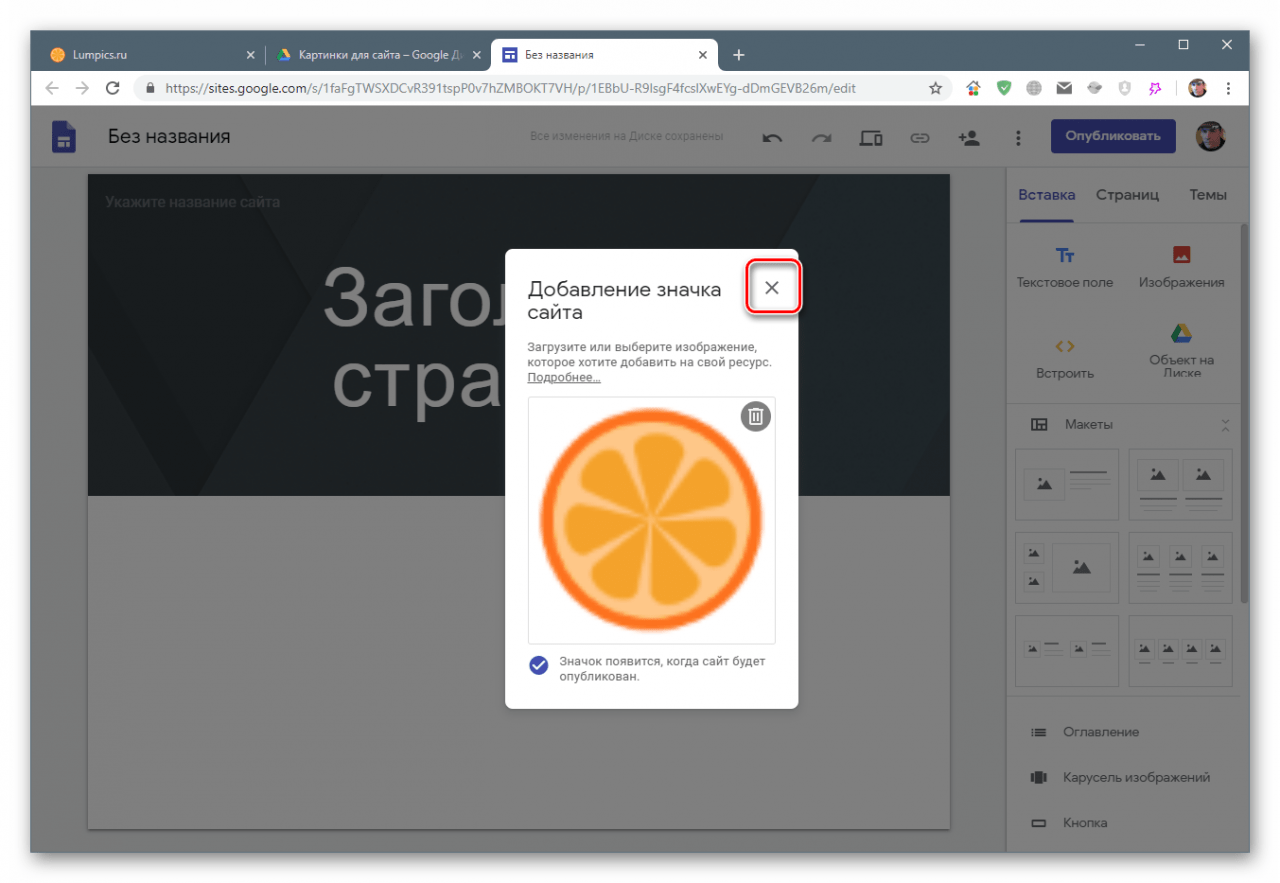1280x883 pixels.
Task: Switch to the Вставка tab
Action: (x=1047, y=195)
